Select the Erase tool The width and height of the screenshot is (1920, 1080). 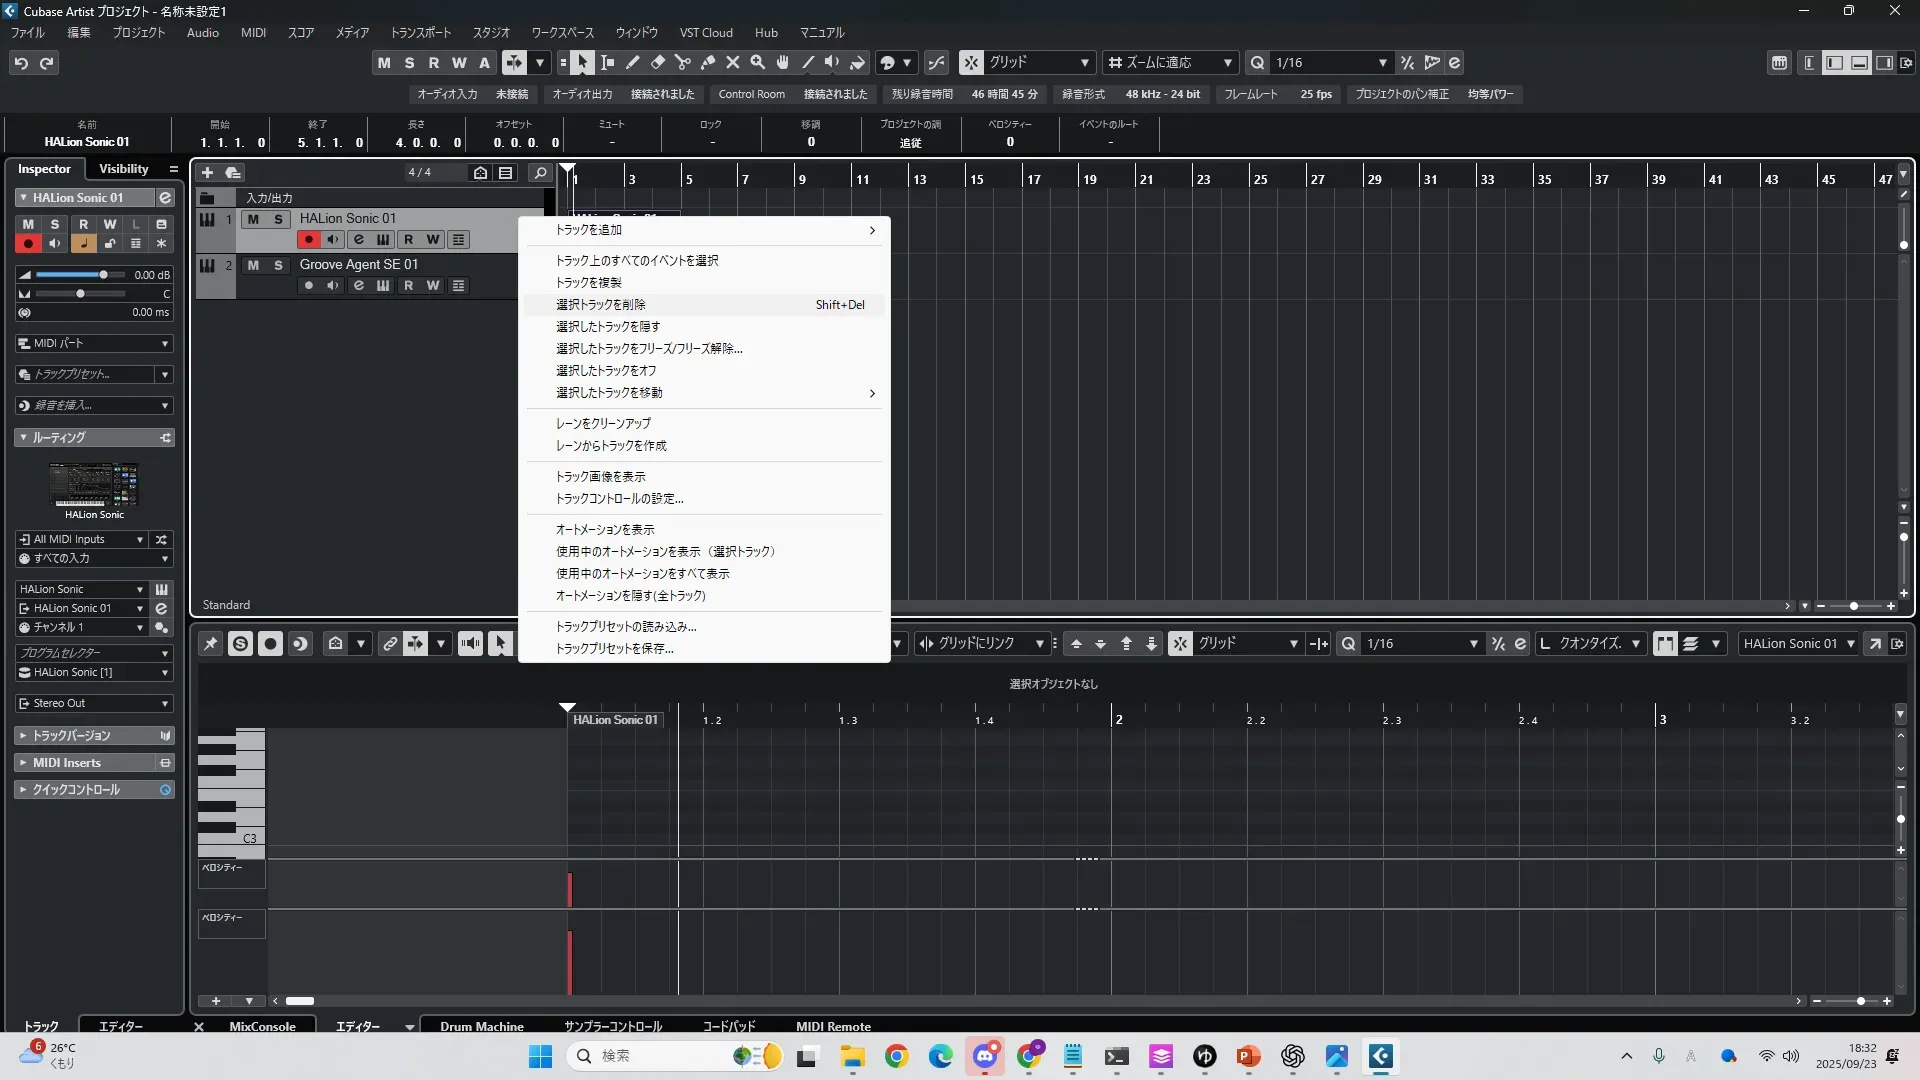click(x=658, y=62)
